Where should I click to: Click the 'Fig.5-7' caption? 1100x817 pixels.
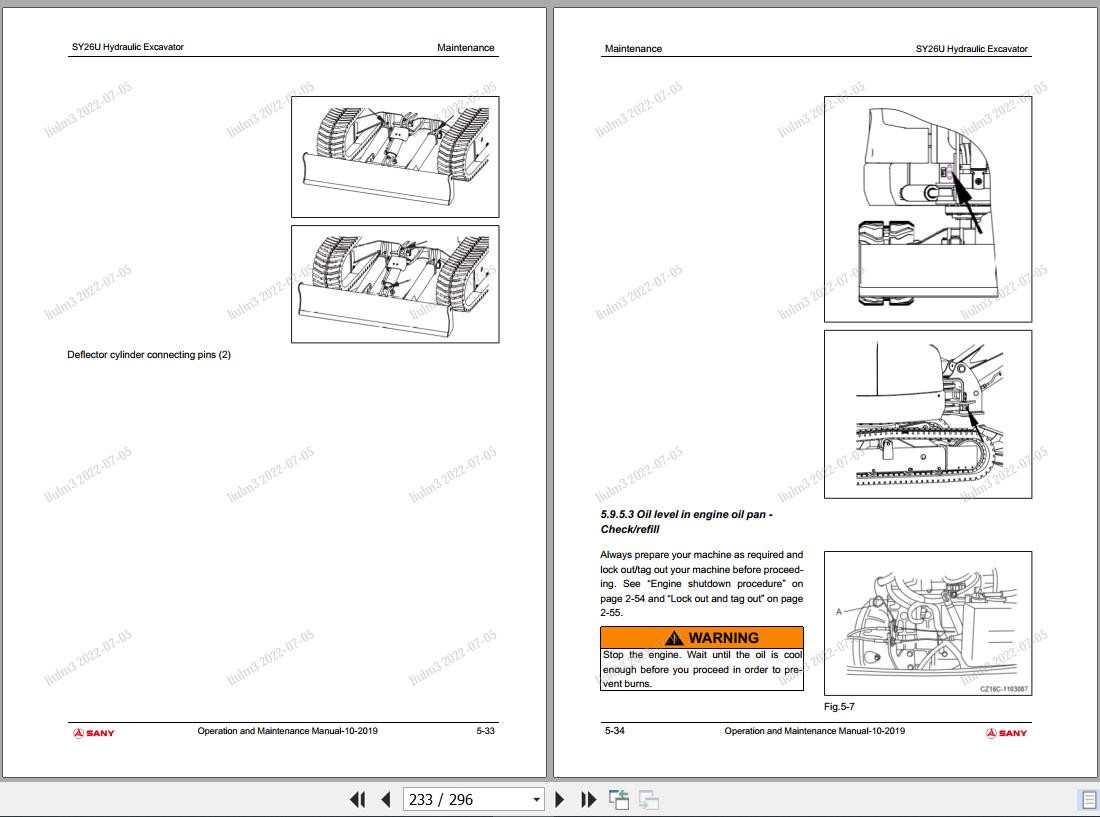839,706
